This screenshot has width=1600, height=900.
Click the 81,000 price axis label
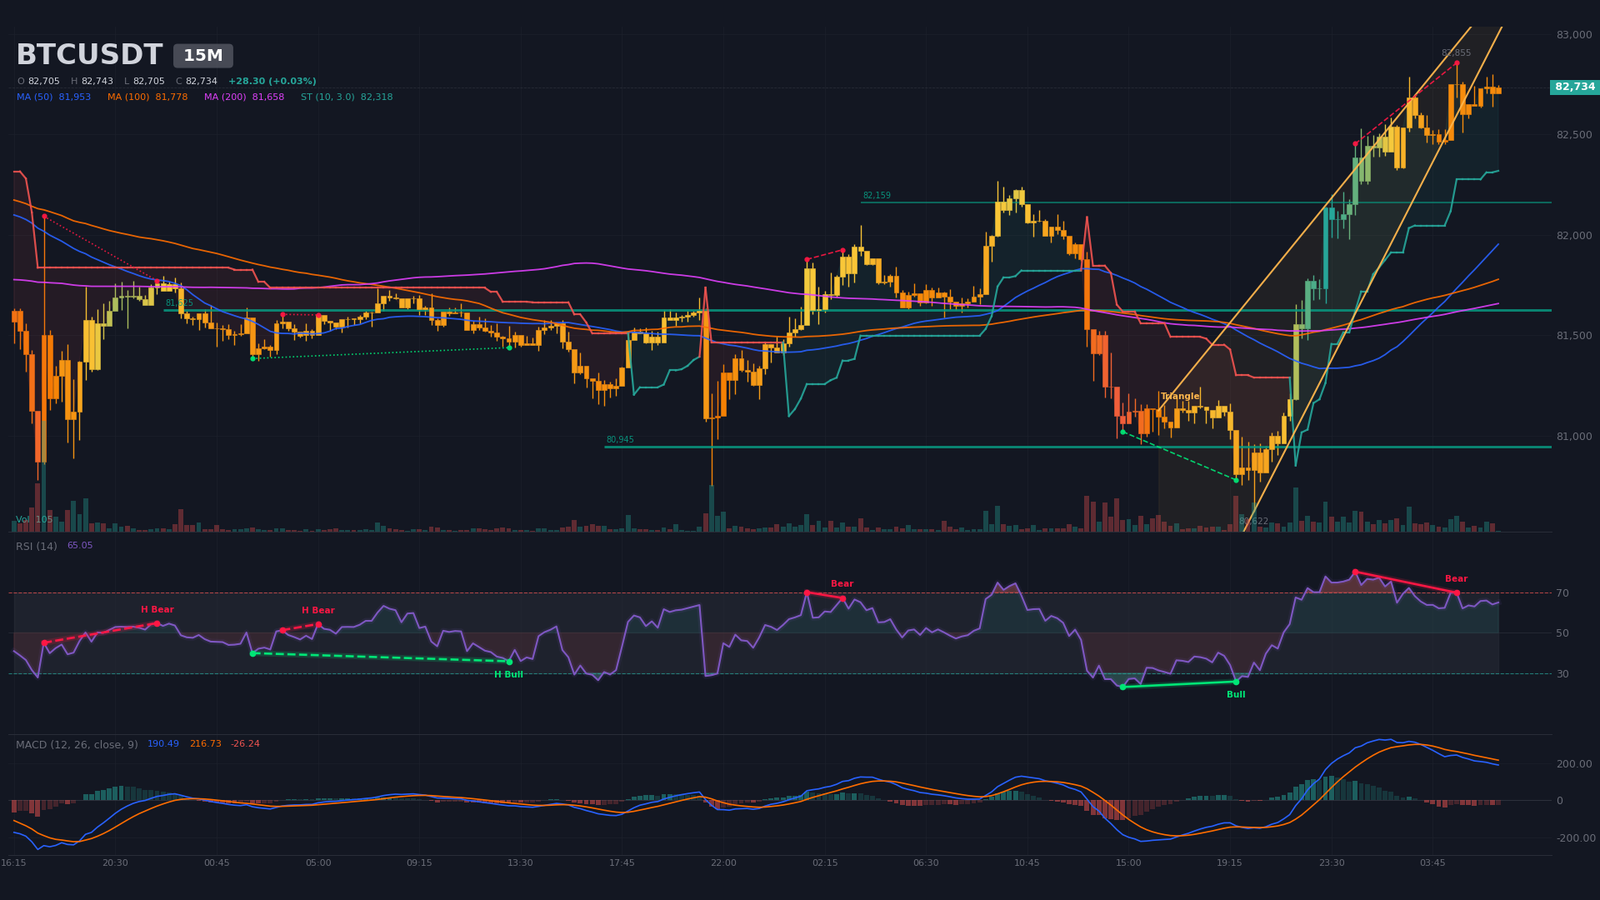pyautogui.click(x=1574, y=437)
